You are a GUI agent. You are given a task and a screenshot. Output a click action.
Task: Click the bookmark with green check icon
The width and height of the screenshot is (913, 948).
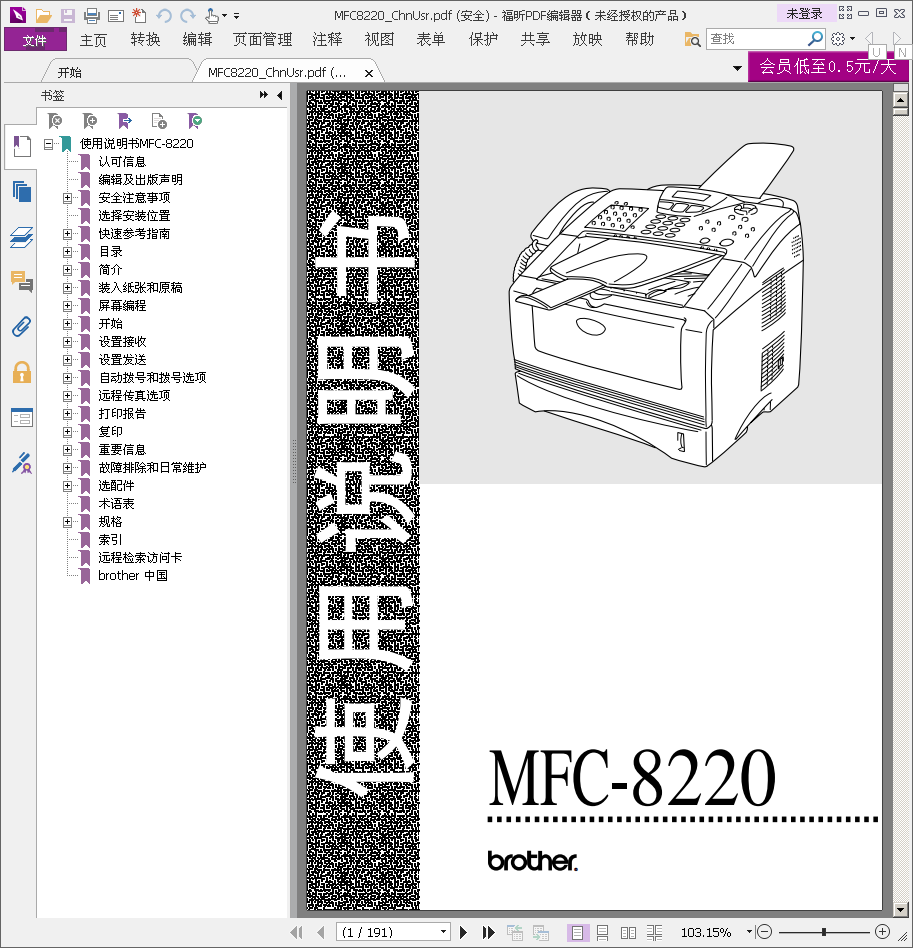(x=195, y=121)
